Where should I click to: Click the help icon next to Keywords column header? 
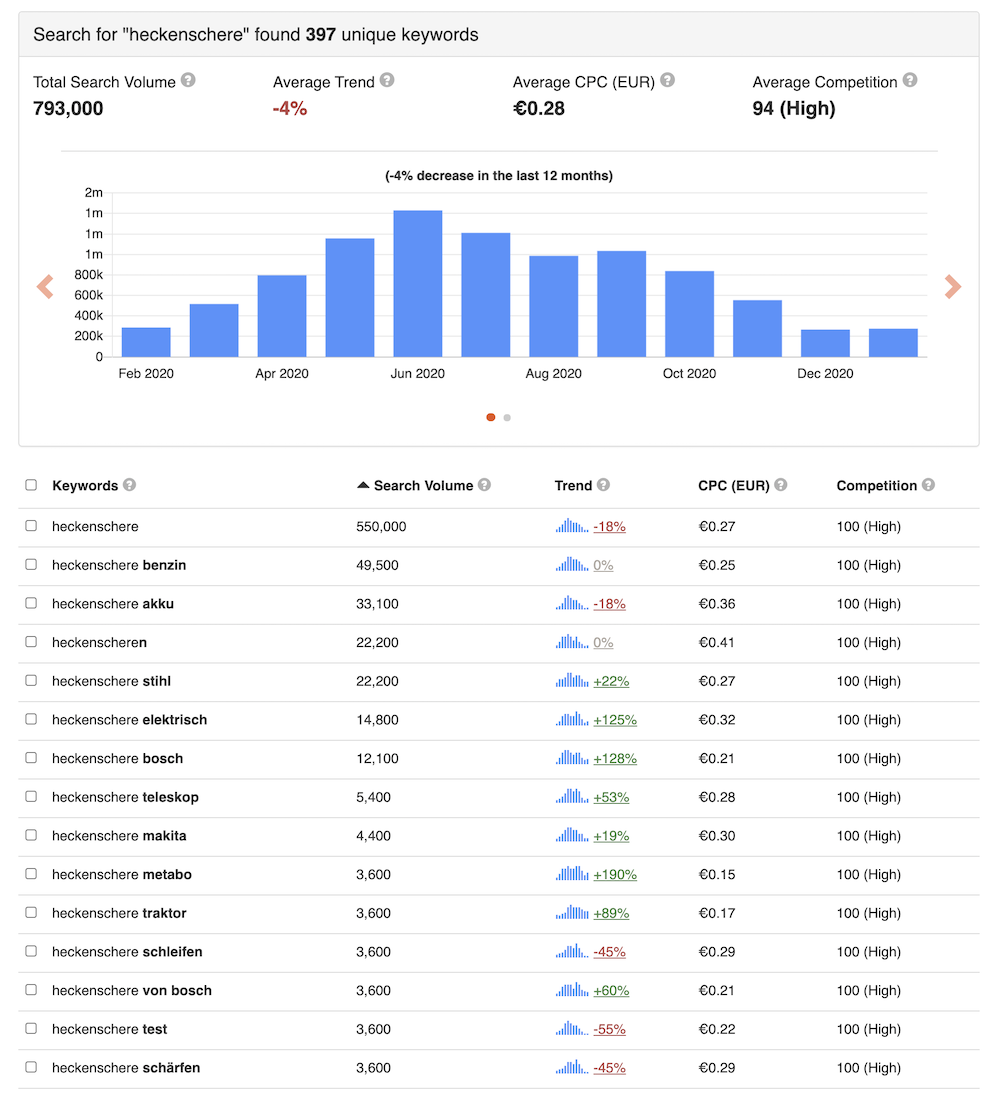click(x=130, y=485)
